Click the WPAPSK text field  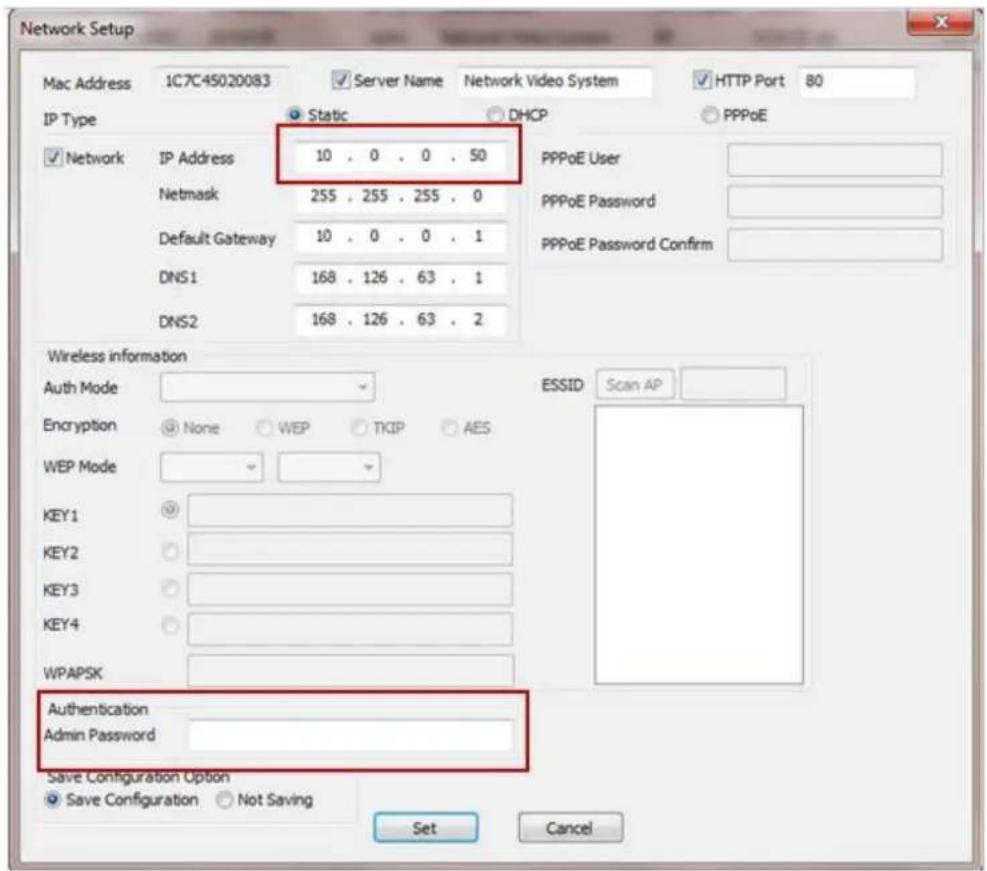pyautogui.click(x=350, y=670)
